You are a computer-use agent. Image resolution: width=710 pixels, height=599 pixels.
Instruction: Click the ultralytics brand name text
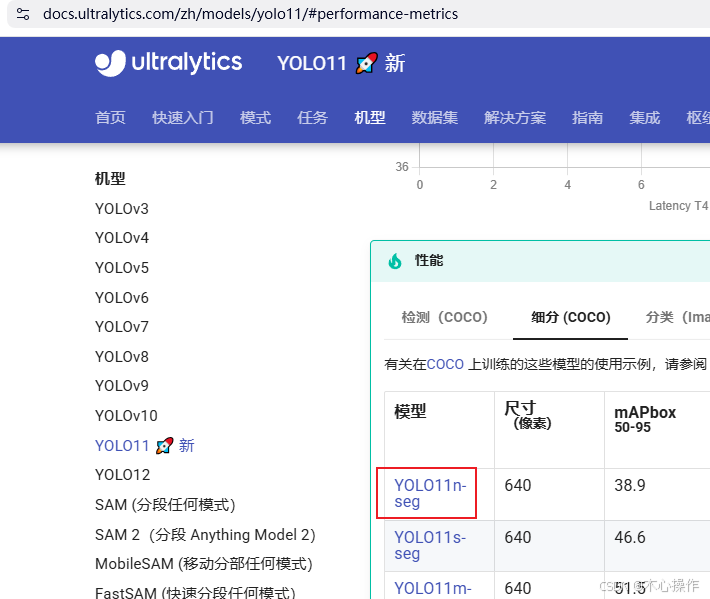(x=187, y=62)
